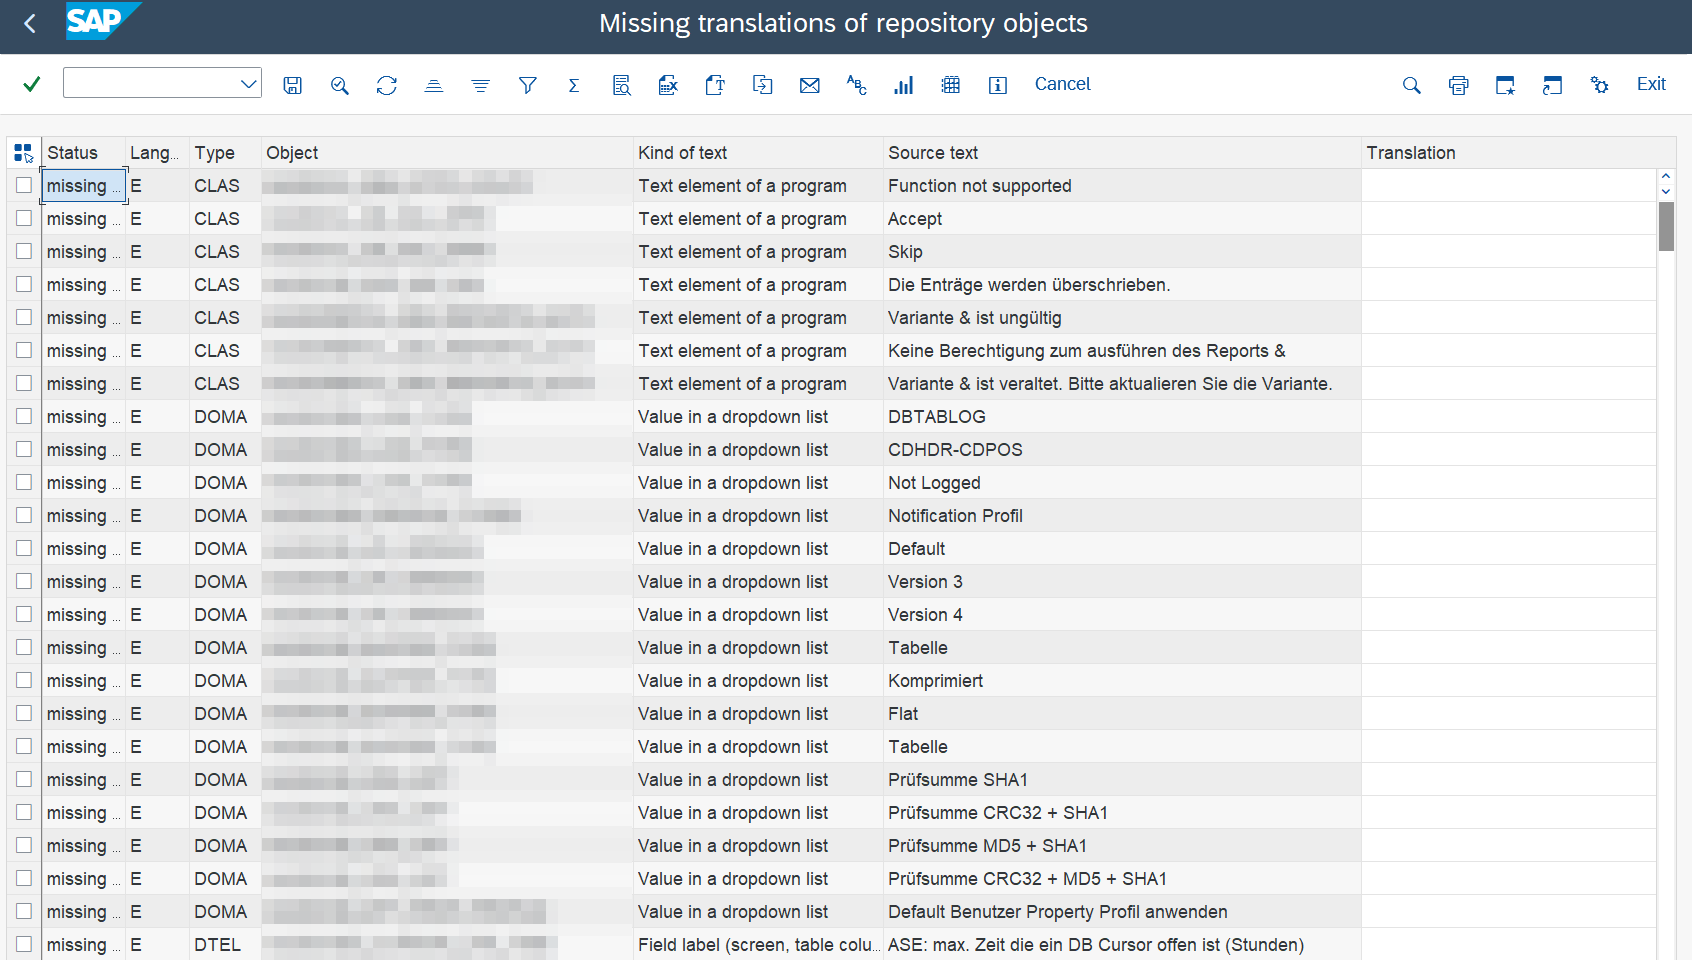Image resolution: width=1692 pixels, height=960 pixels.
Task: Print the list
Action: pyautogui.click(x=1459, y=85)
